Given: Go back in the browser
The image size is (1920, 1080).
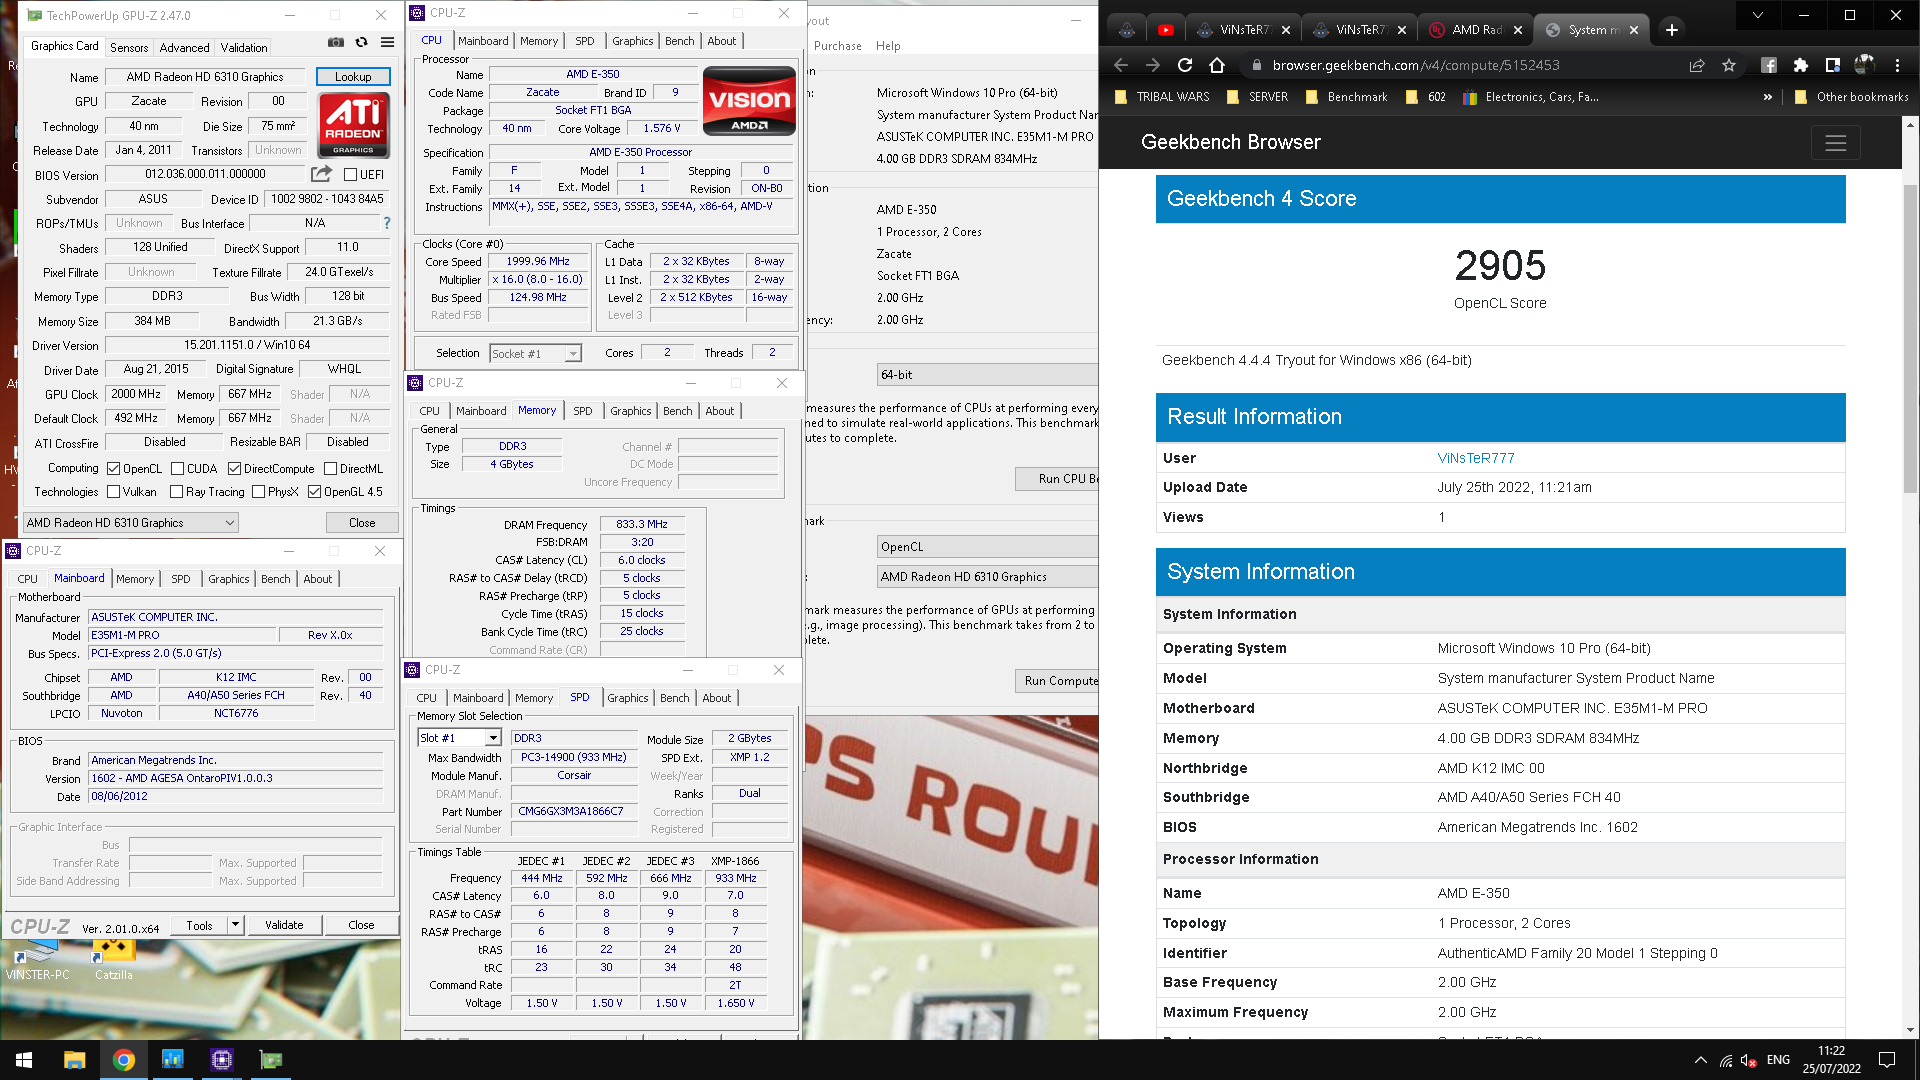Looking at the screenshot, I should tap(1121, 65).
